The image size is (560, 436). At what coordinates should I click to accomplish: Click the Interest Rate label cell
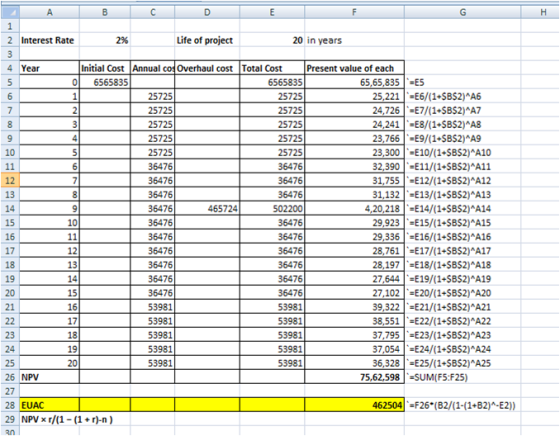pyautogui.click(x=49, y=40)
